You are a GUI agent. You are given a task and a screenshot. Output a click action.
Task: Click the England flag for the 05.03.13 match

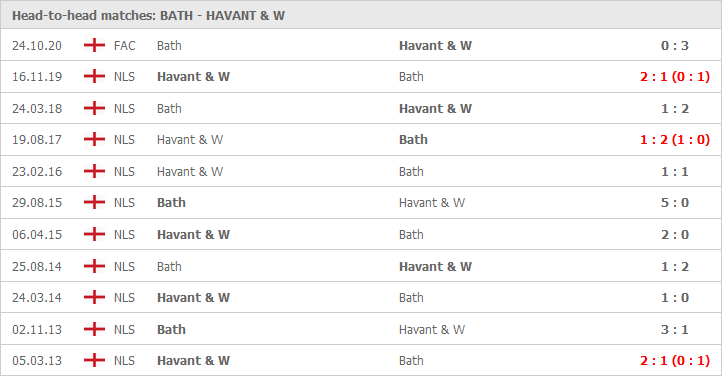pos(94,360)
